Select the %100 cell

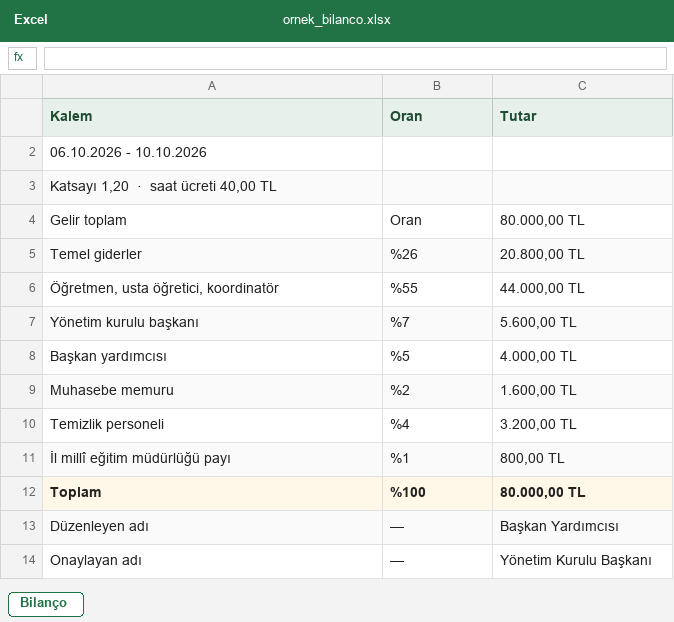tap(437, 493)
